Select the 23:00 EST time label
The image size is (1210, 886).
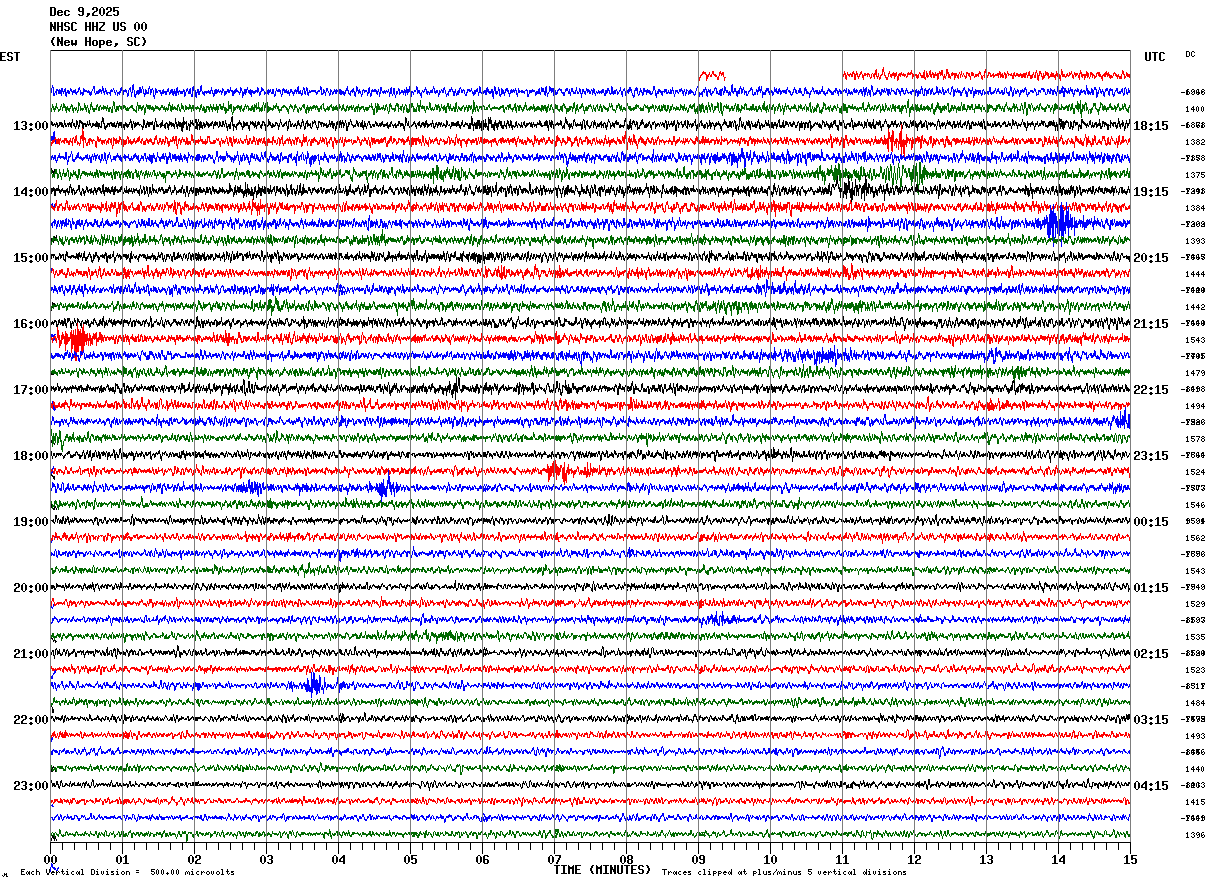(31, 785)
